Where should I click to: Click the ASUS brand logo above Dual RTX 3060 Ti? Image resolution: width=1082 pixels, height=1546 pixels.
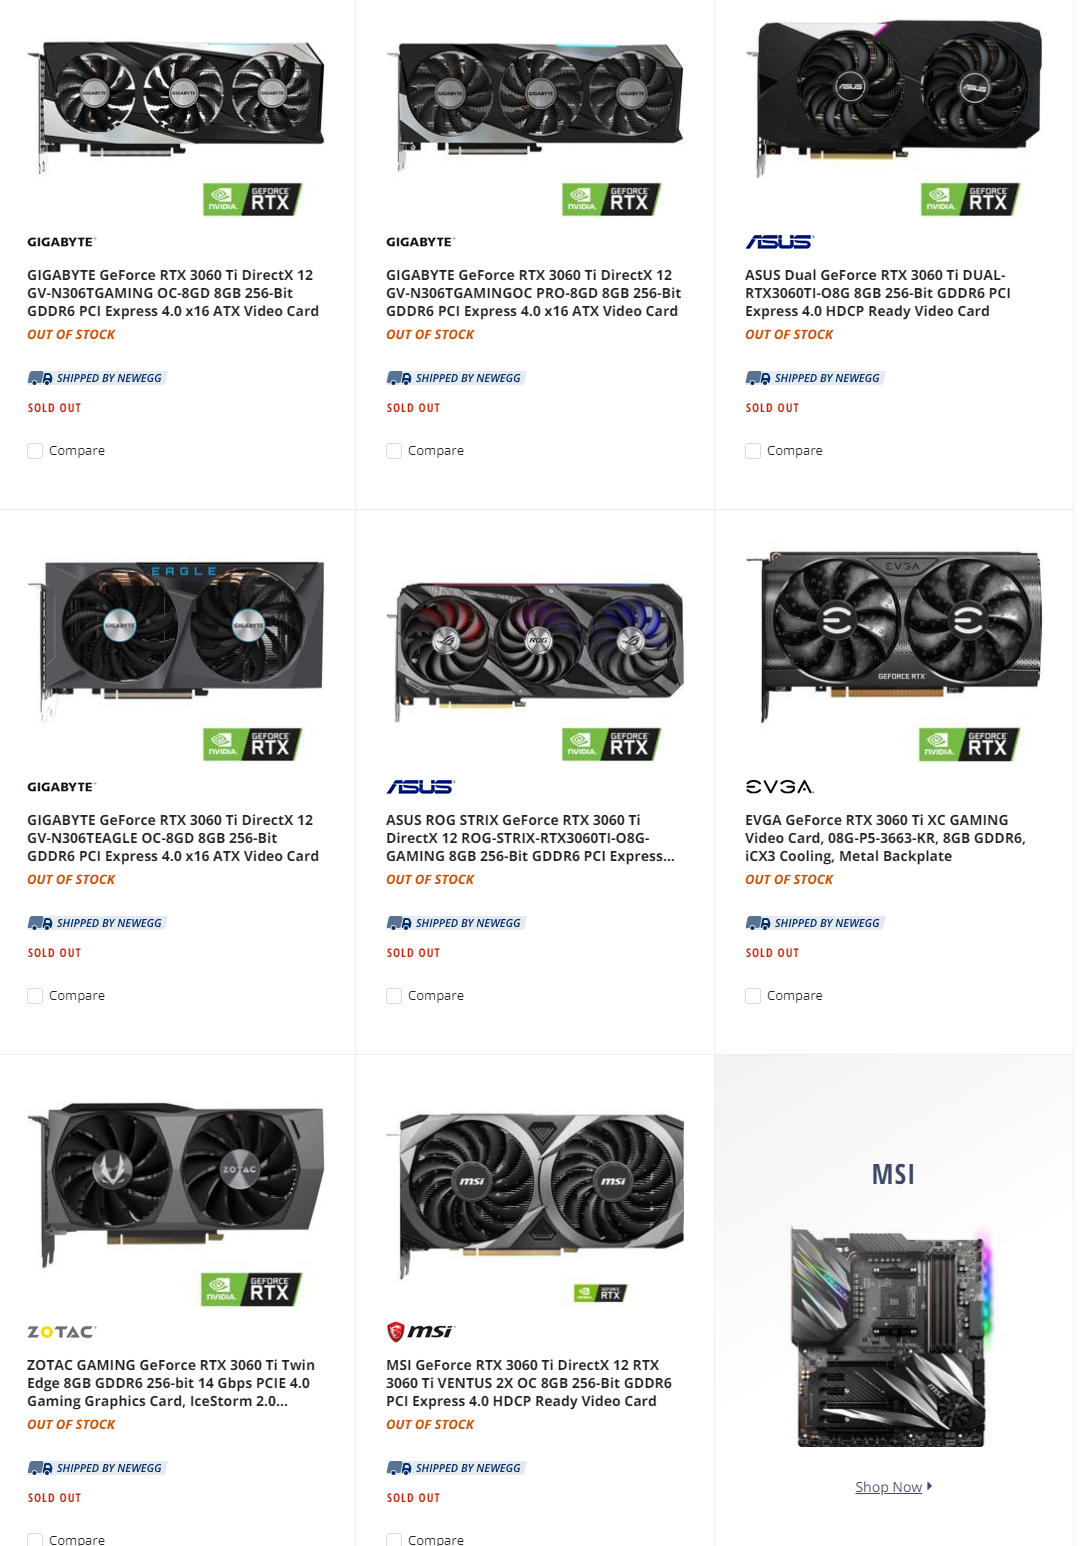click(x=779, y=242)
